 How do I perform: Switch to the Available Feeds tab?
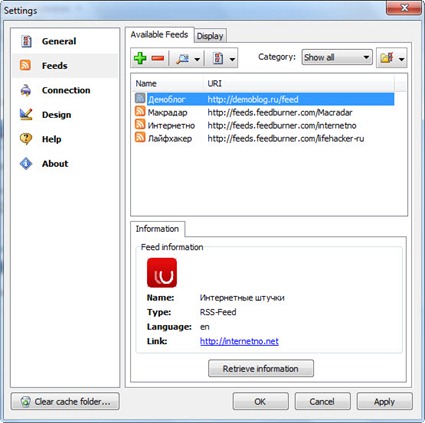click(159, 35)
